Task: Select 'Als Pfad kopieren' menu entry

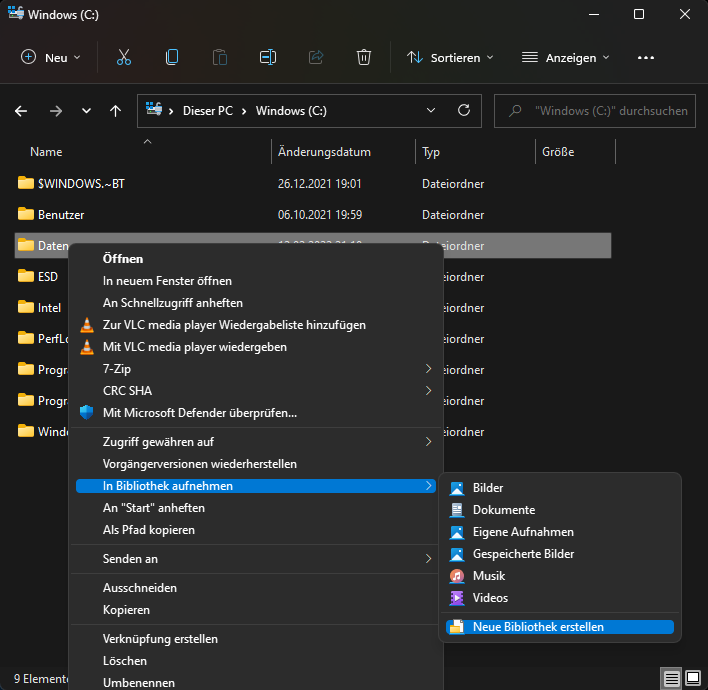Action: point(149,530)
